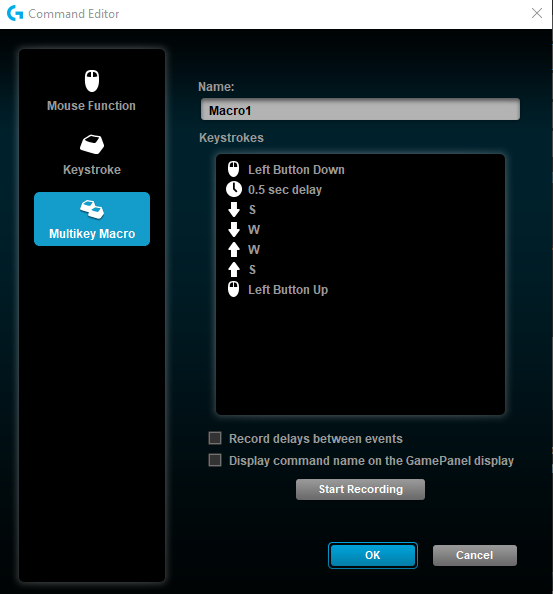Click the mouse icon beside Left Button Up
Image resolution: width=553 pixels, height=594 pixels.
click(234, 289)
